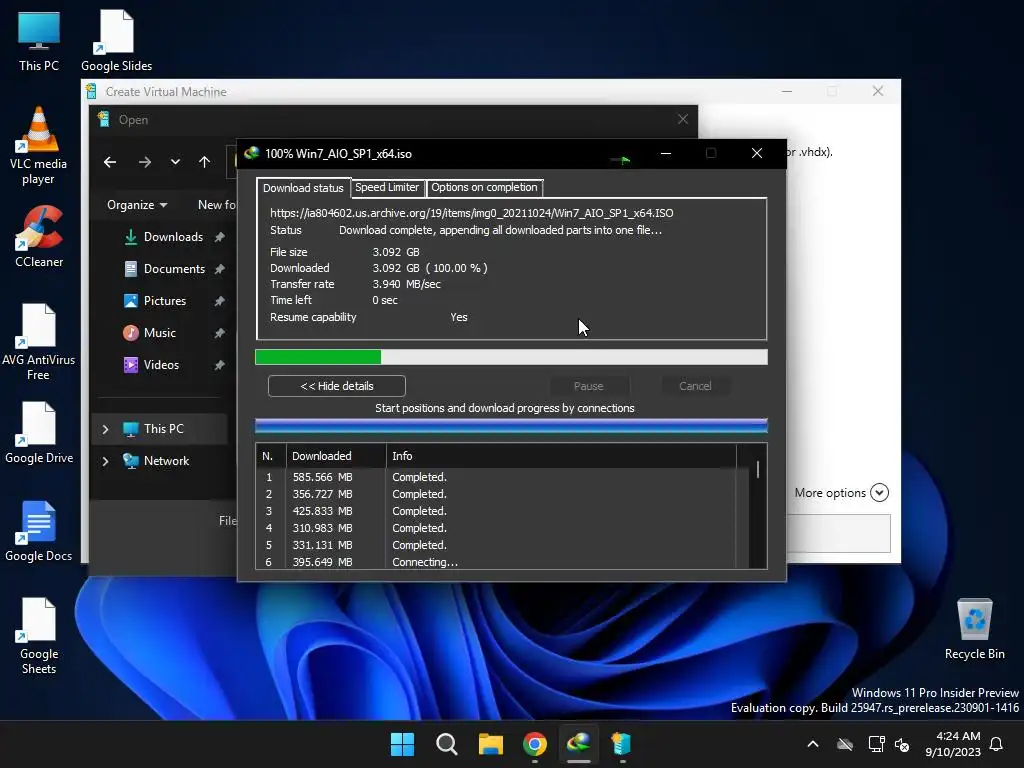Image resolution: width=1024 pixels, height=768 pixels.
Task: Select This PC in the Open dialog tree
Action: pos(163,429)
